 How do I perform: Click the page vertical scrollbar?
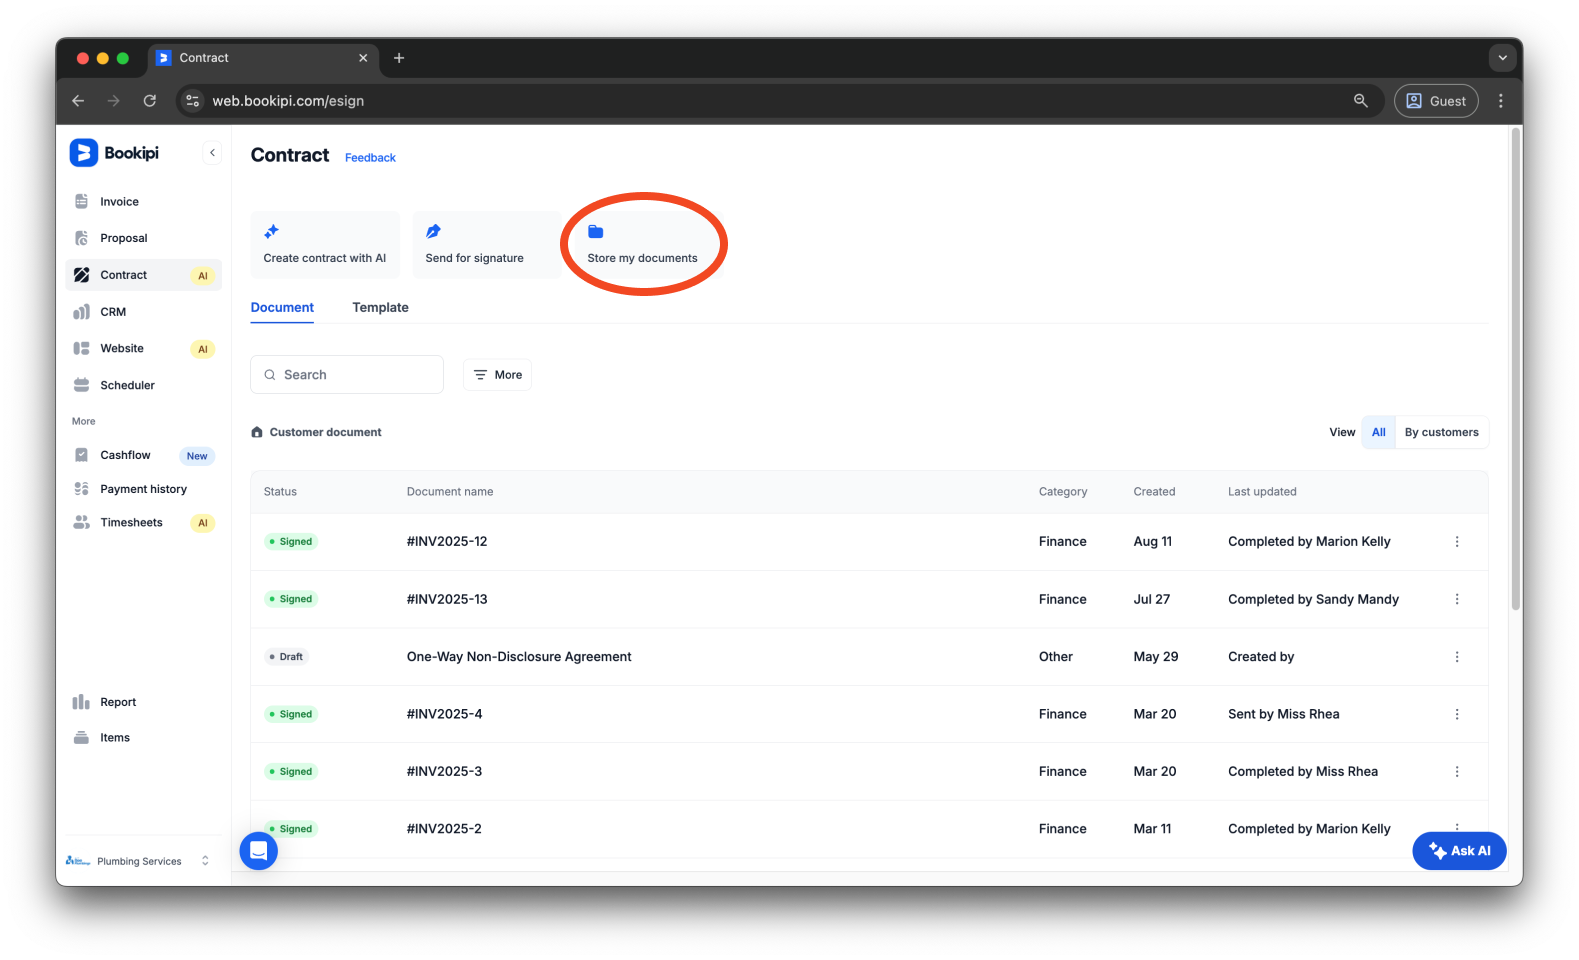point(1516,370)
